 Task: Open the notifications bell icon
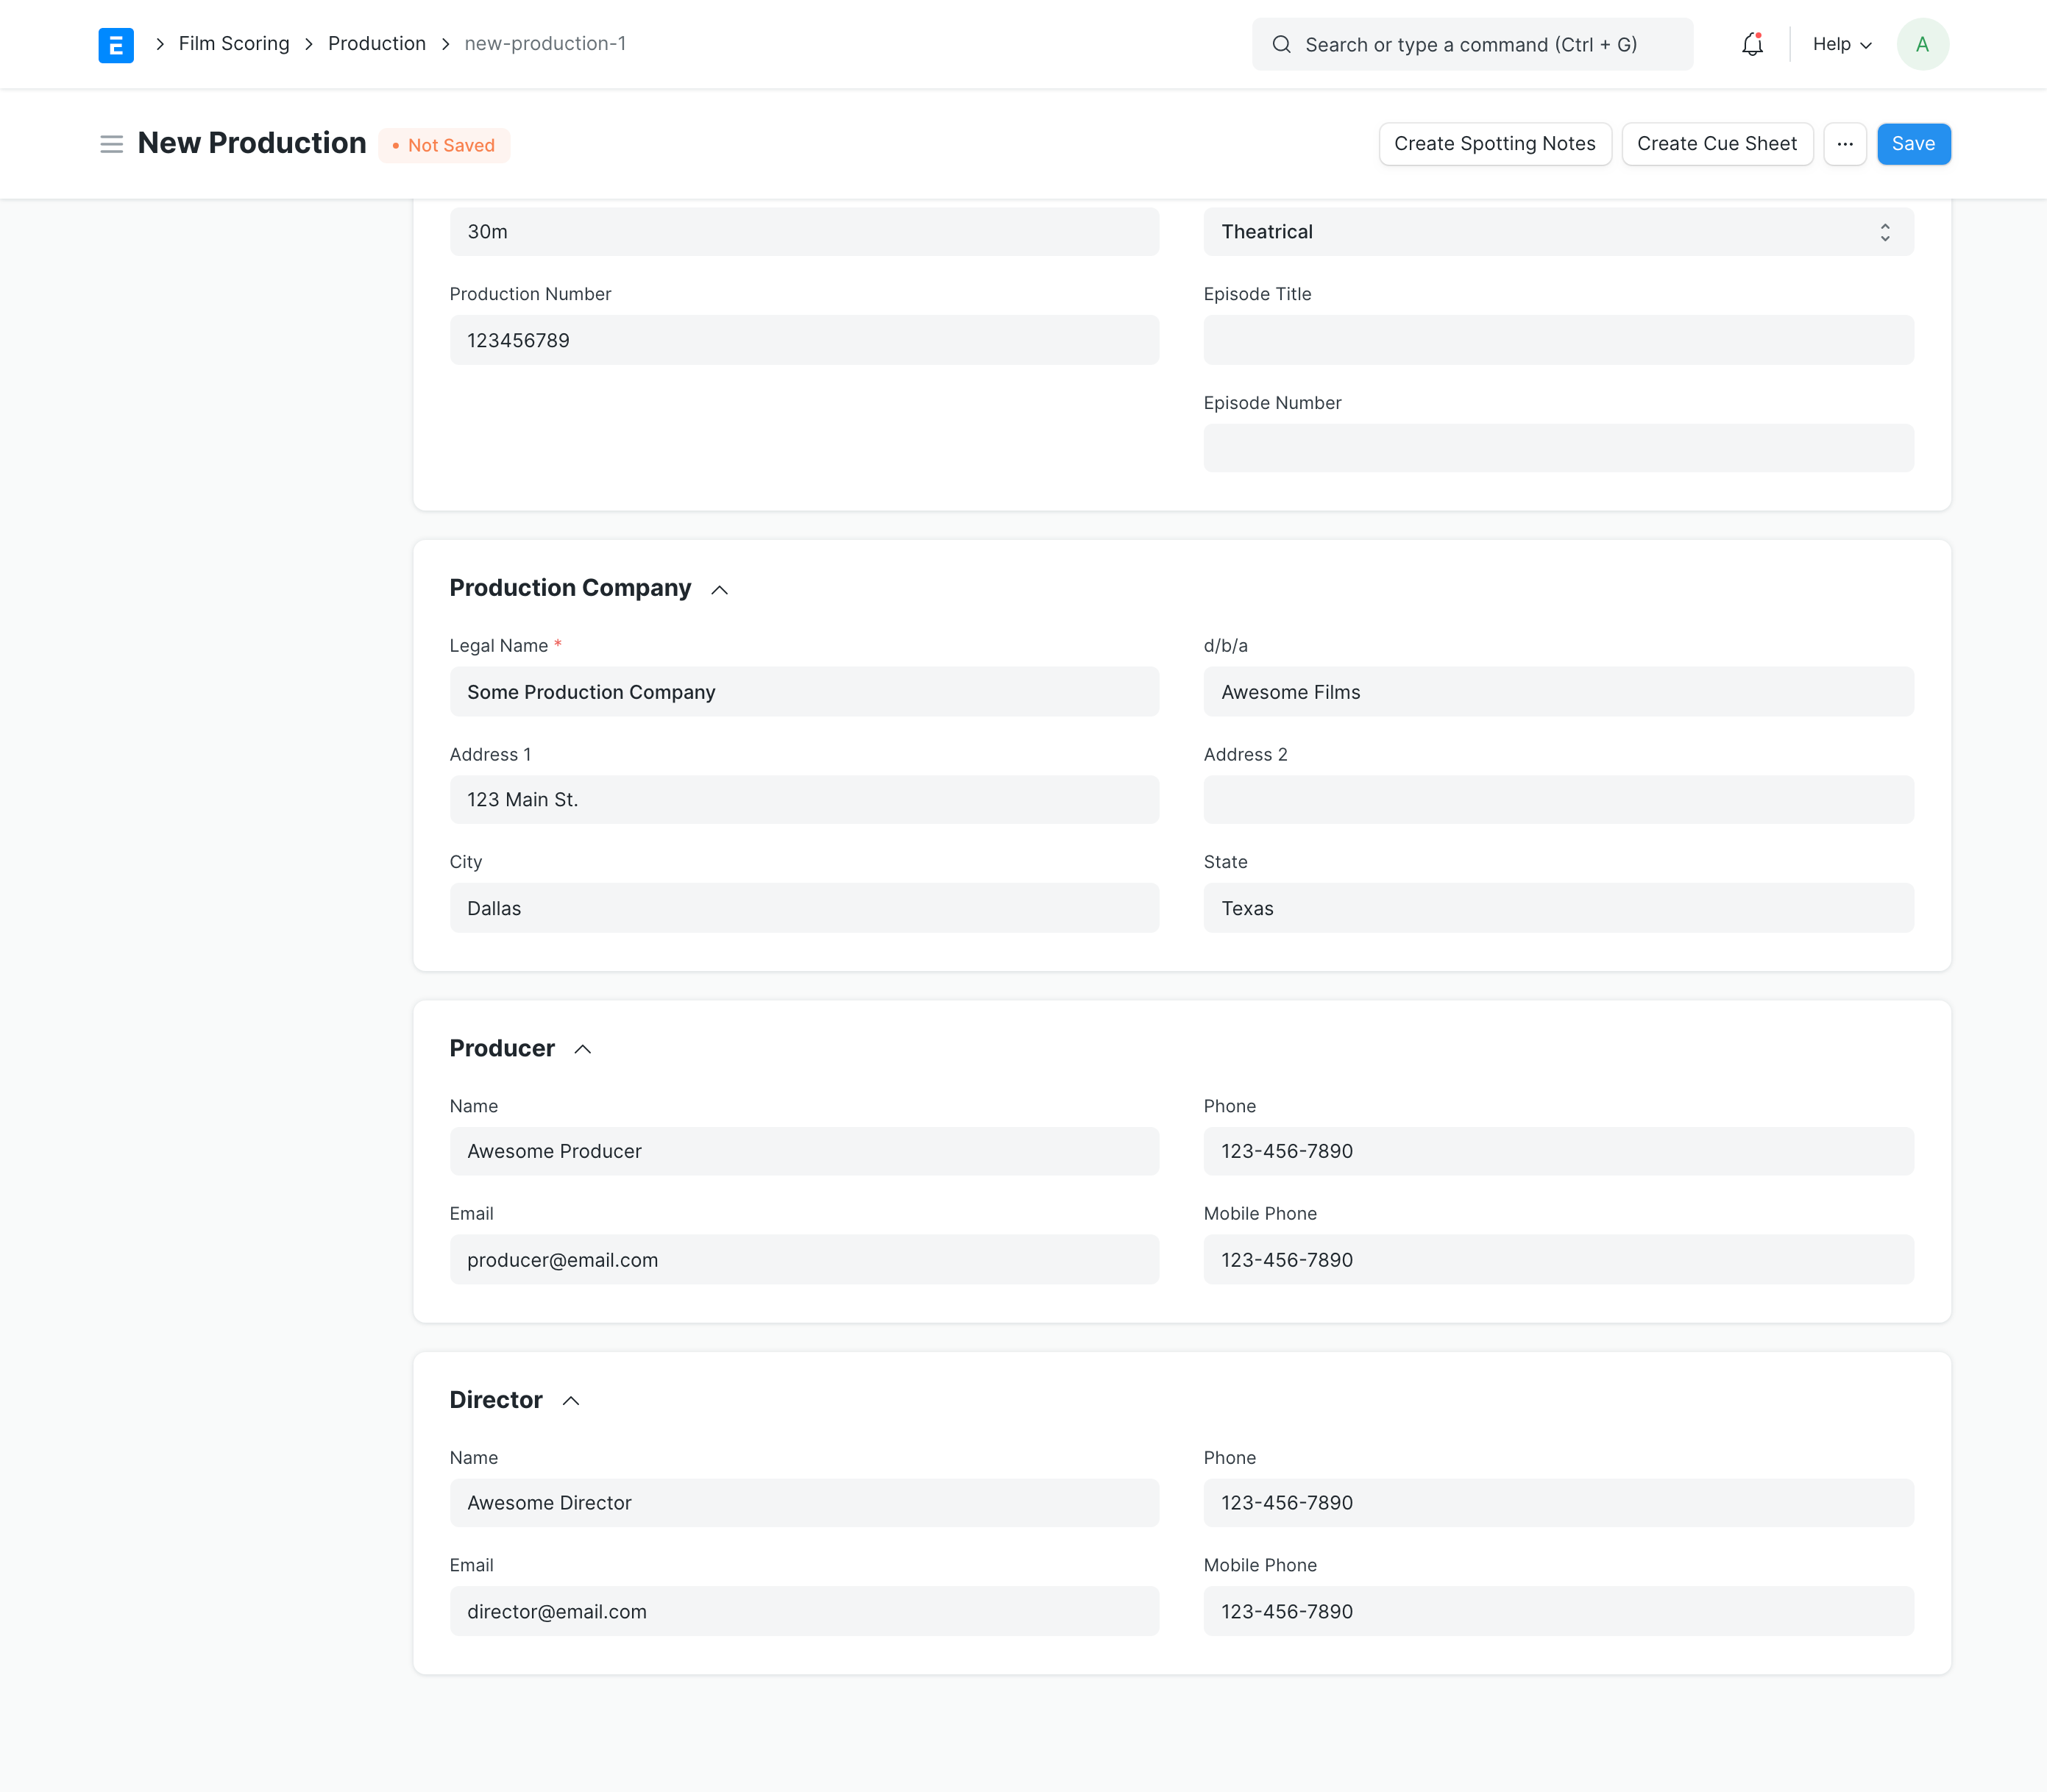pos(1751,45)
